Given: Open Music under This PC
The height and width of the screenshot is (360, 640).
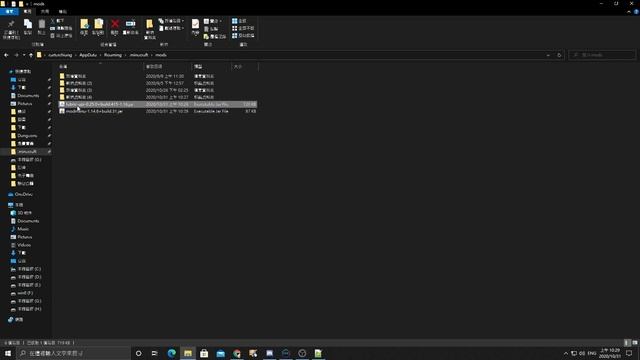Looking at the screenshot, I should (20, 229).
